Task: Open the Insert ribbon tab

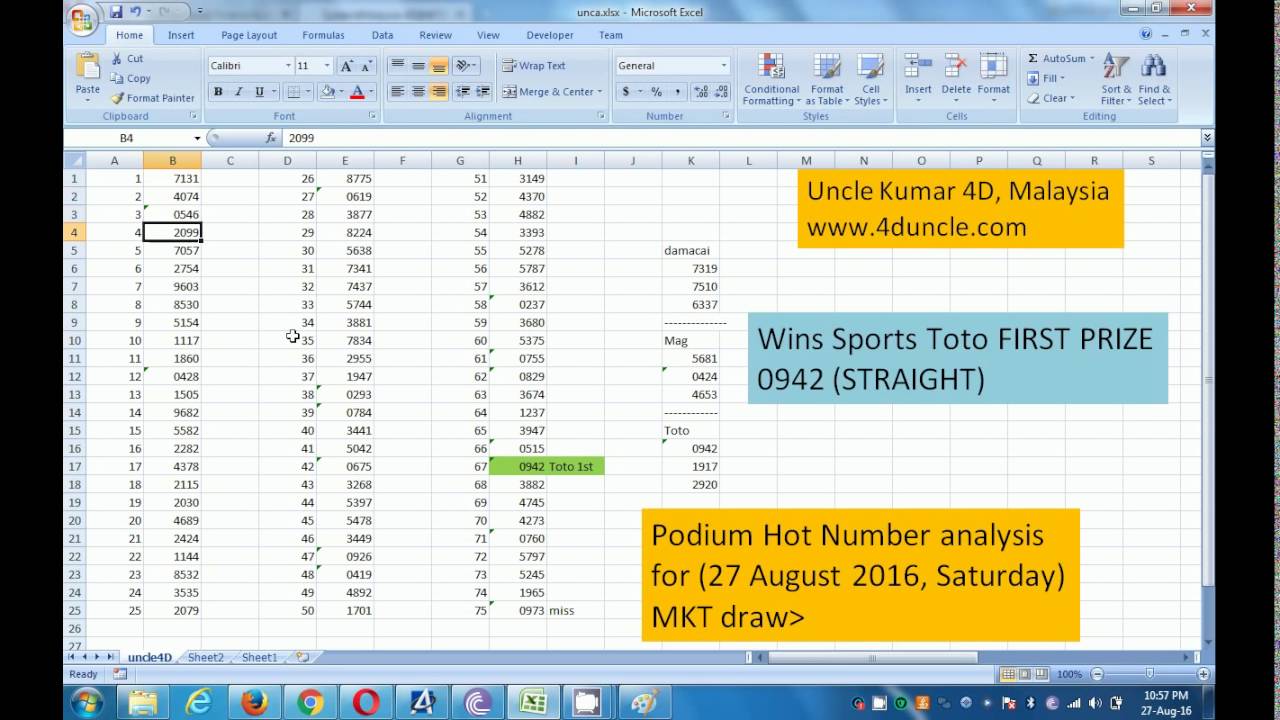Action: pyautogui.click(x=181, y=35)
